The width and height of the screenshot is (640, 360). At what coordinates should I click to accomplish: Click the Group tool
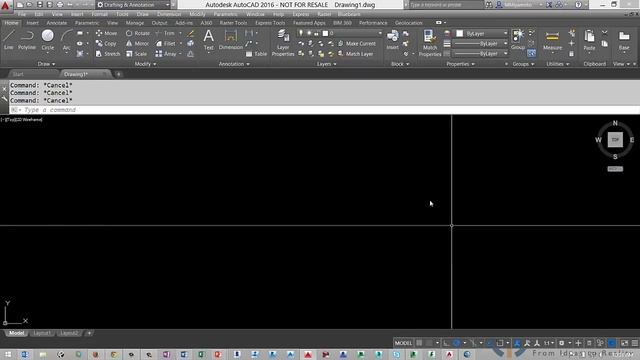point(518,40)
